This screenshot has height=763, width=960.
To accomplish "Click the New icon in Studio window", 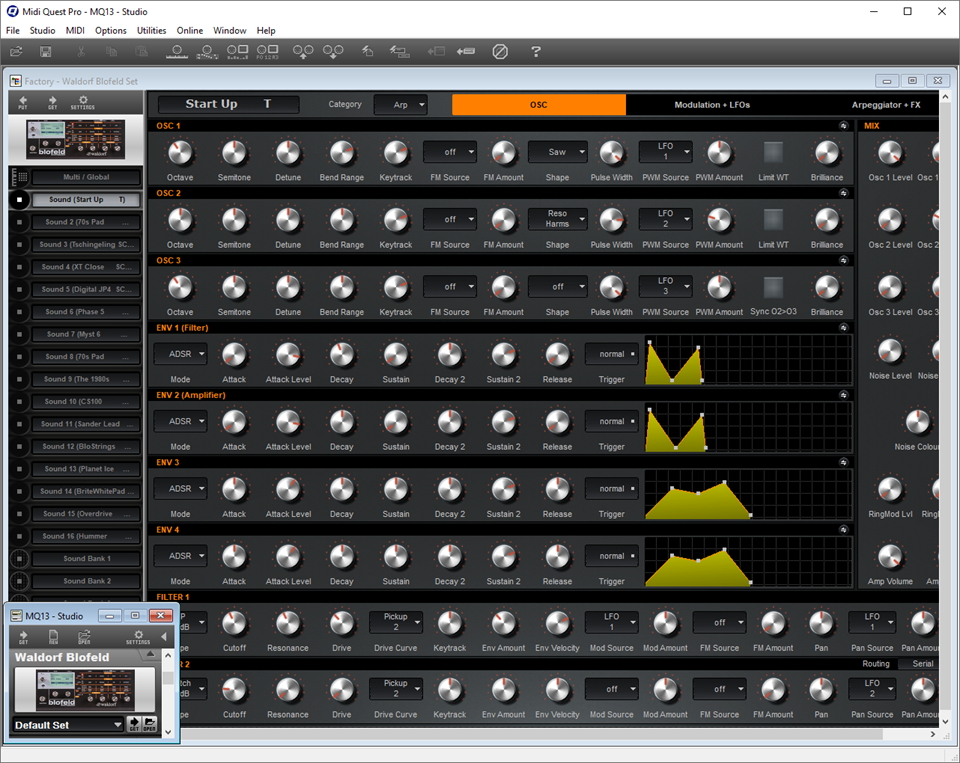I will tap(53, 636).
